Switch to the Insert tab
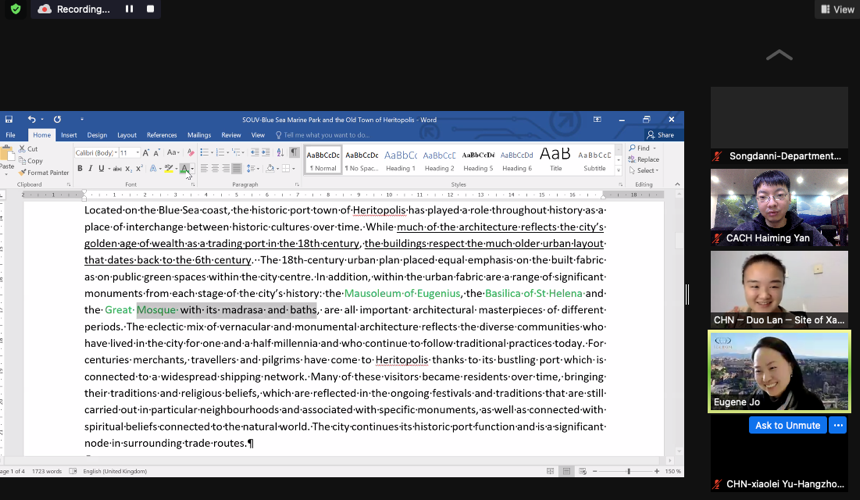Viewport: 860px width, 500px height. [x=69, y=135]
